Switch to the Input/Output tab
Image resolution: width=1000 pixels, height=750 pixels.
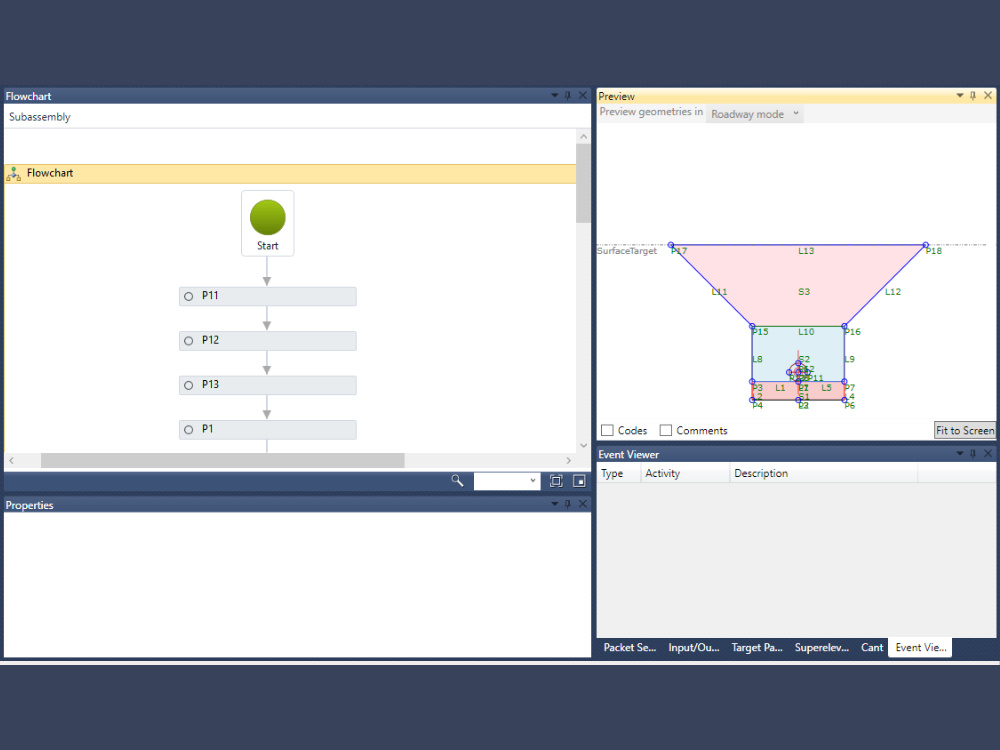[x=694, y=647]
